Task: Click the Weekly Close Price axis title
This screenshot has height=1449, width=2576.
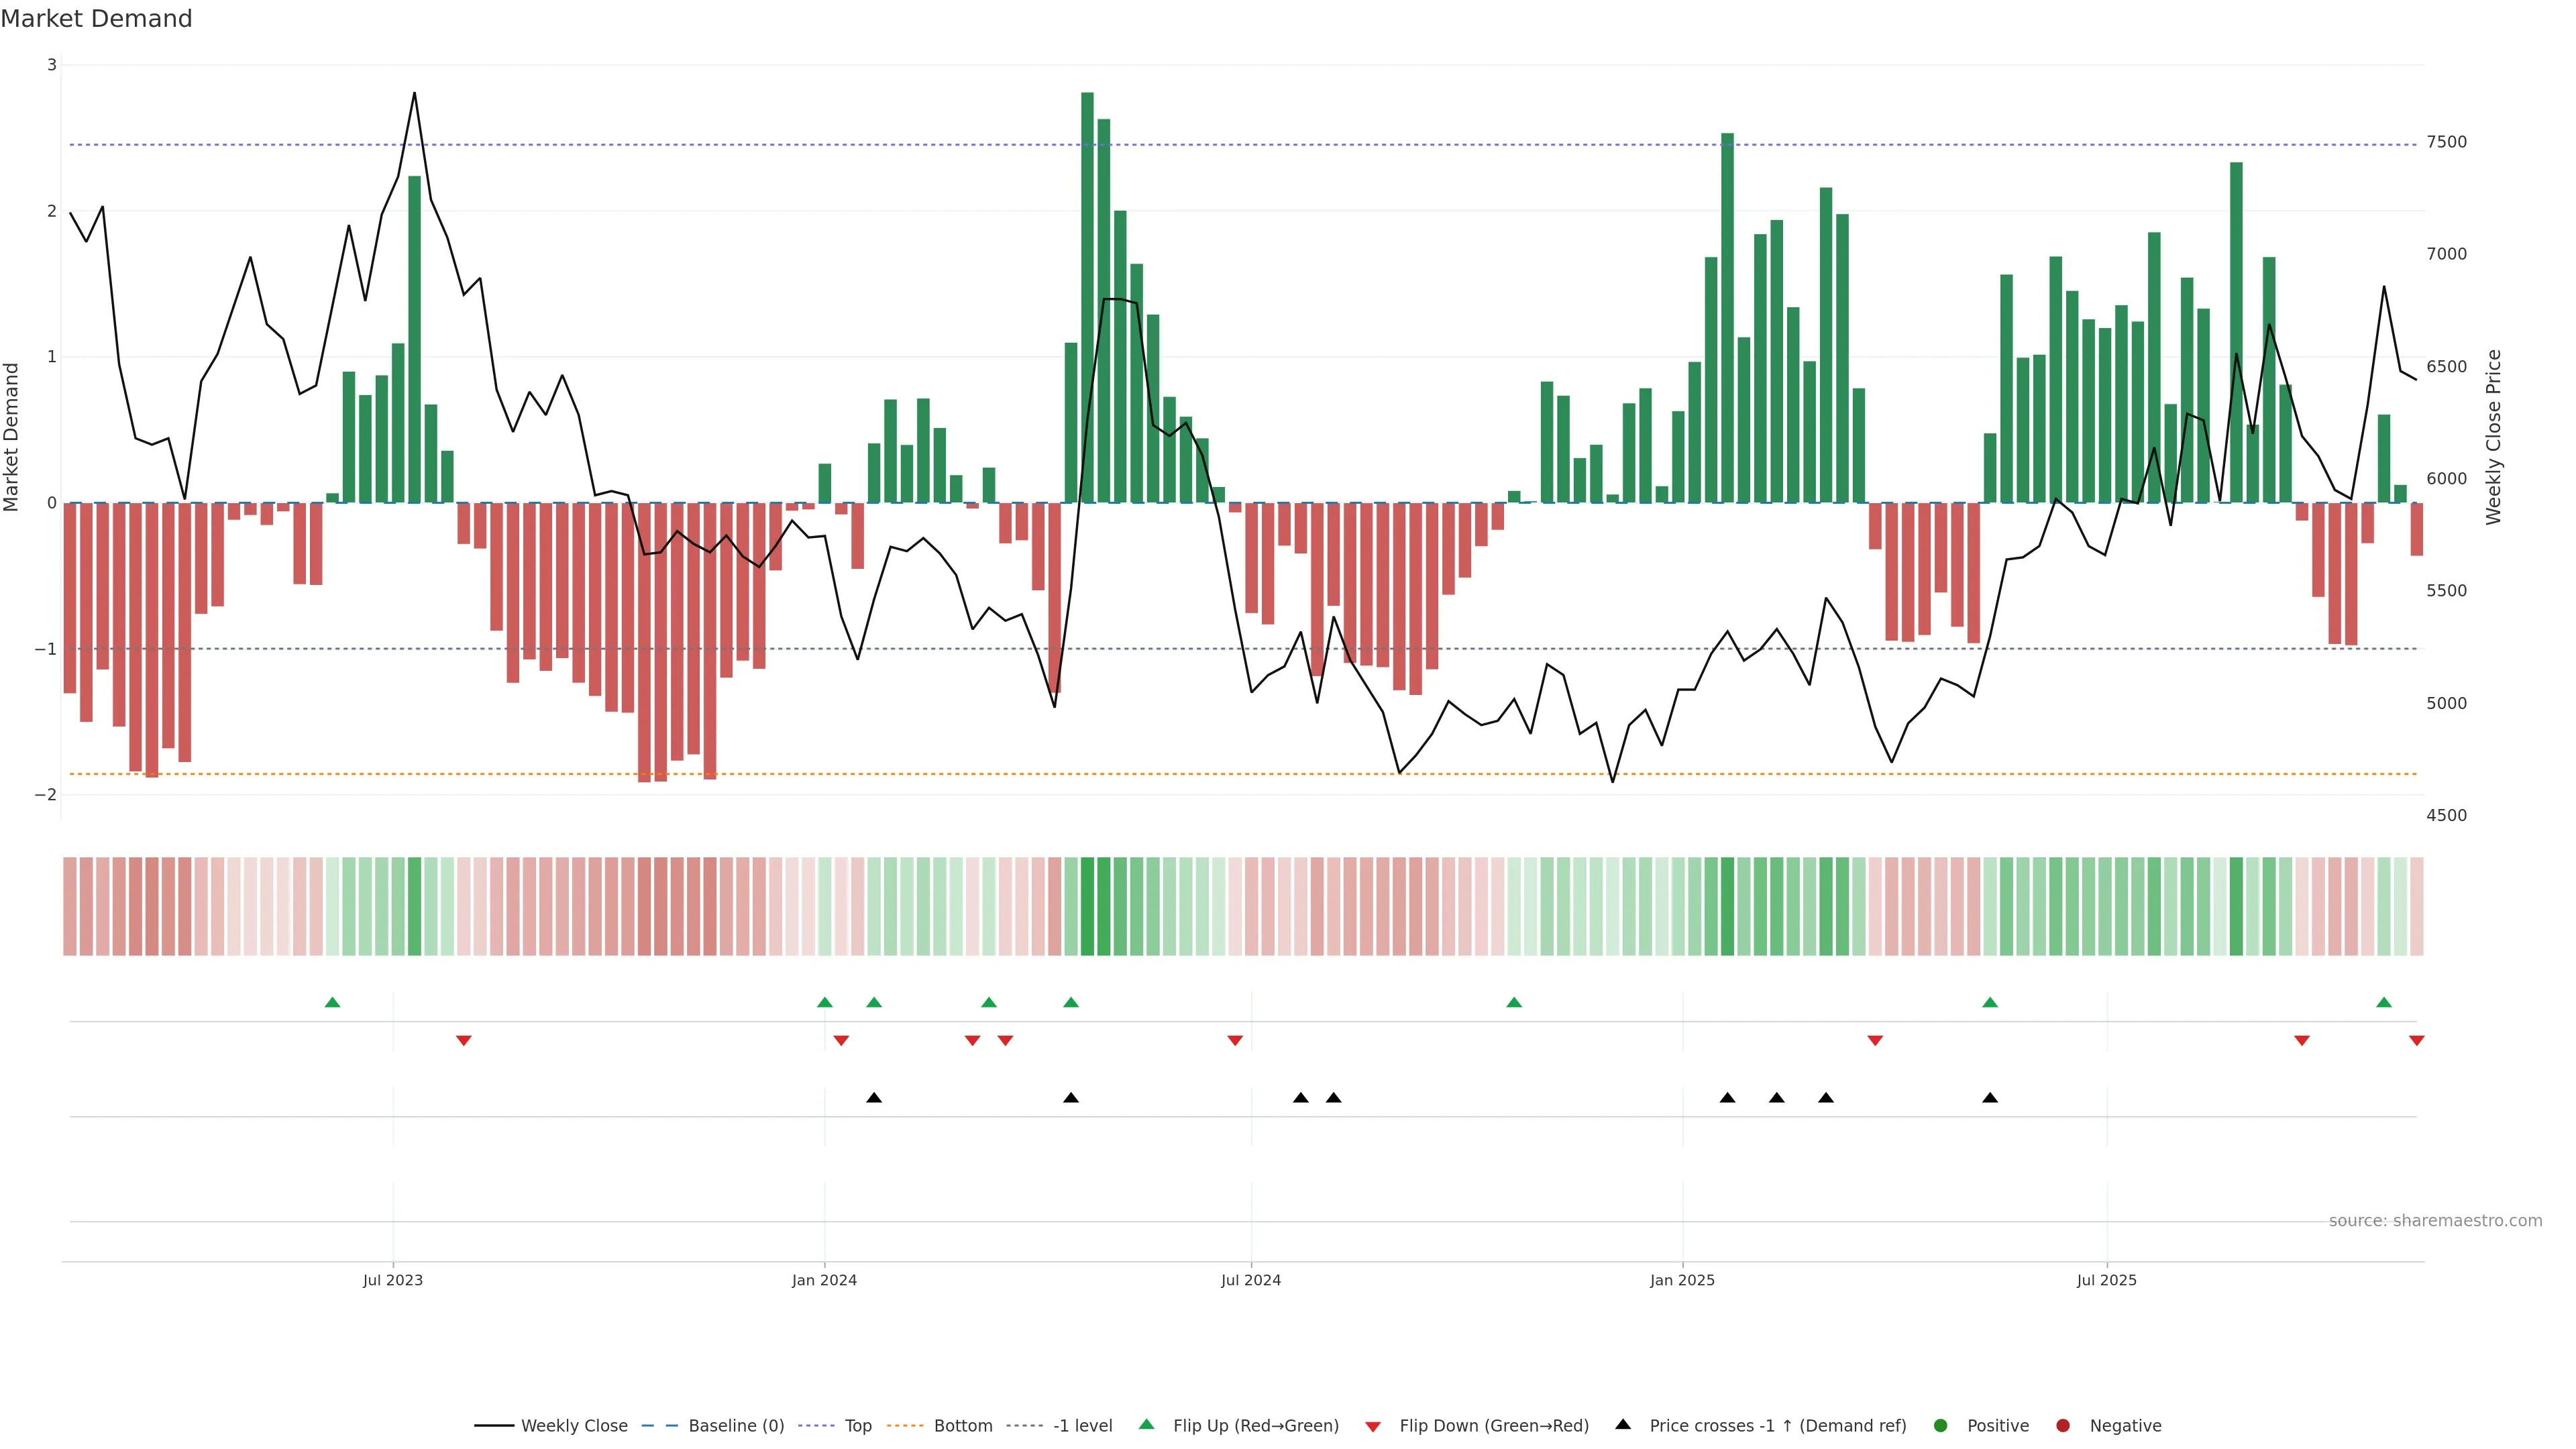Action: (2493, 437)
